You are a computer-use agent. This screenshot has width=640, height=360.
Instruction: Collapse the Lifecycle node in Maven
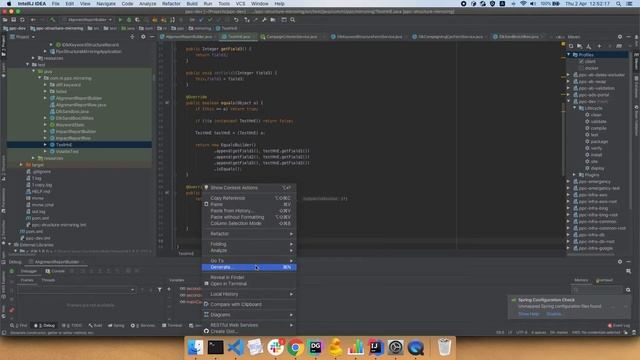[x=575, y=108]
